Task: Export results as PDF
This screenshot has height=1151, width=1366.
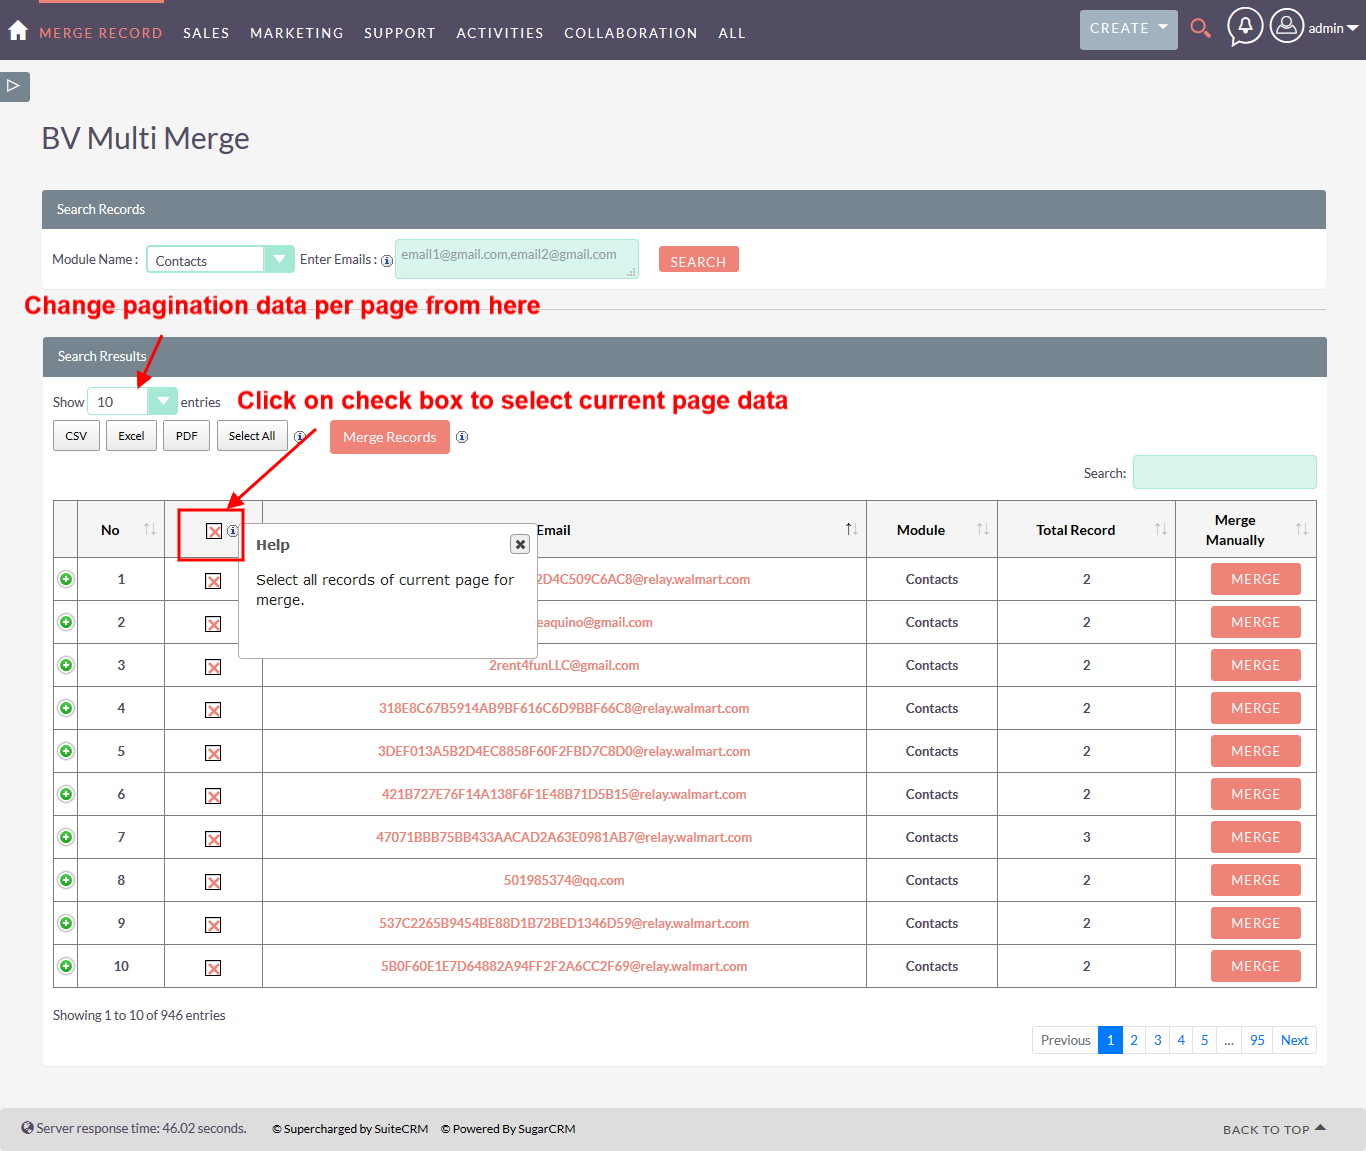Action: [187, 436]
